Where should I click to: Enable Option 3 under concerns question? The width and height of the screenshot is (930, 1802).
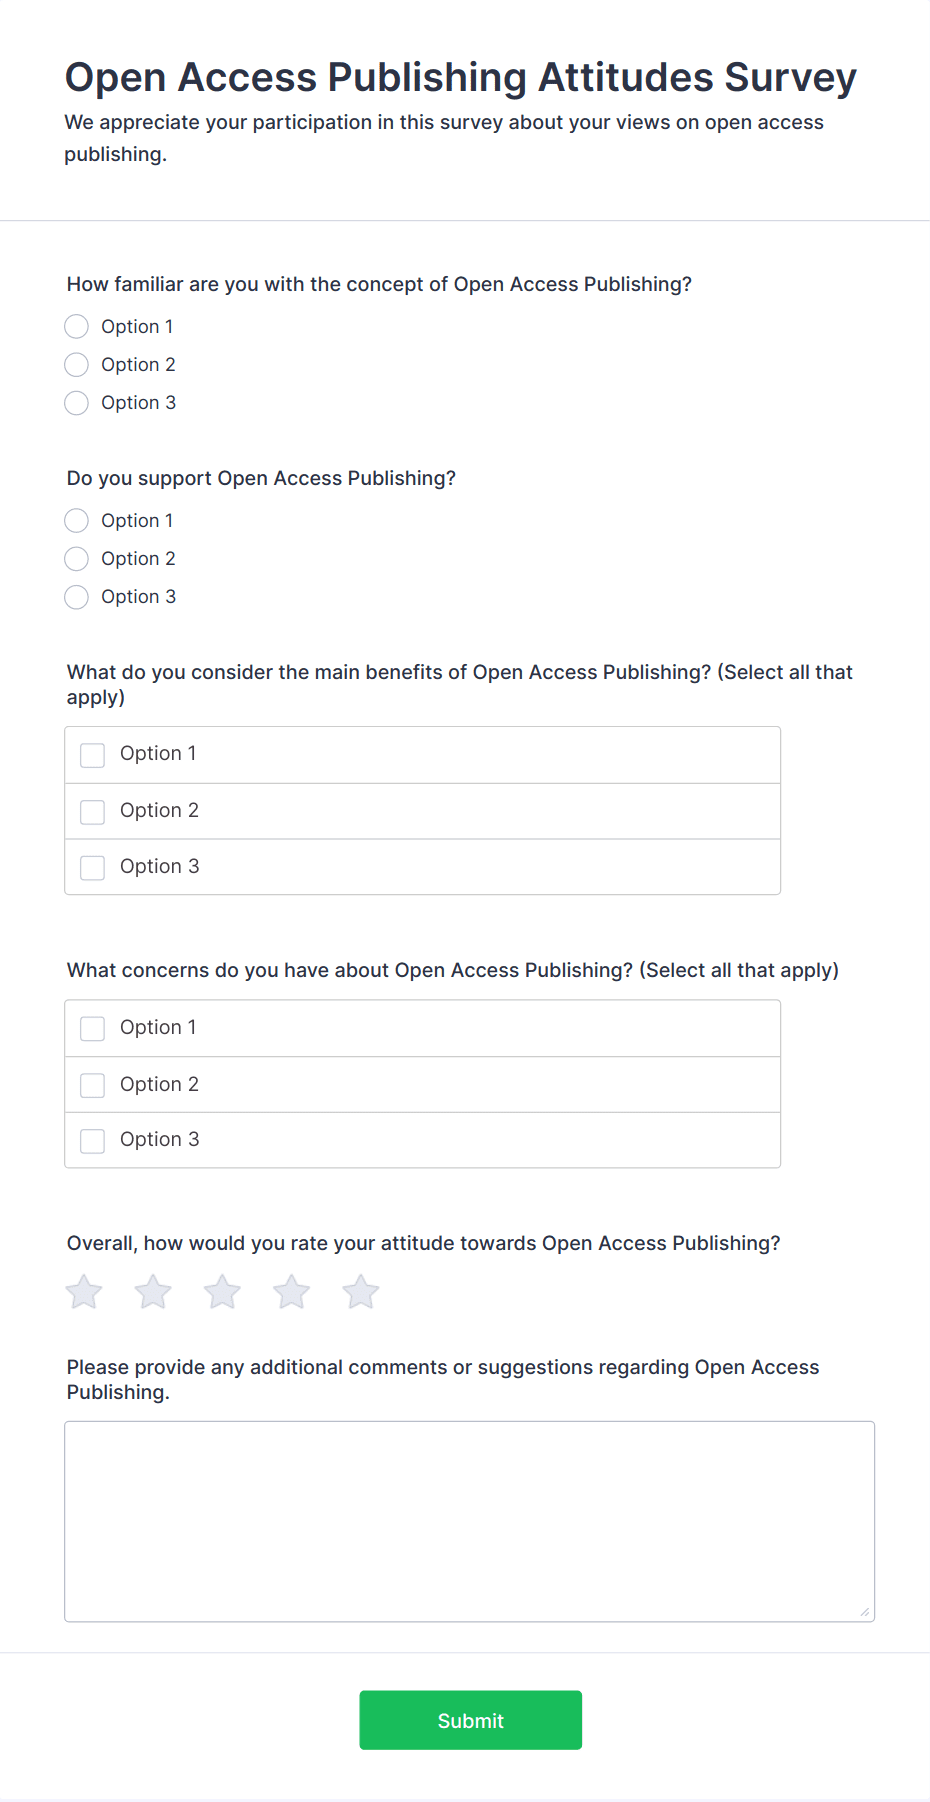93,1140
